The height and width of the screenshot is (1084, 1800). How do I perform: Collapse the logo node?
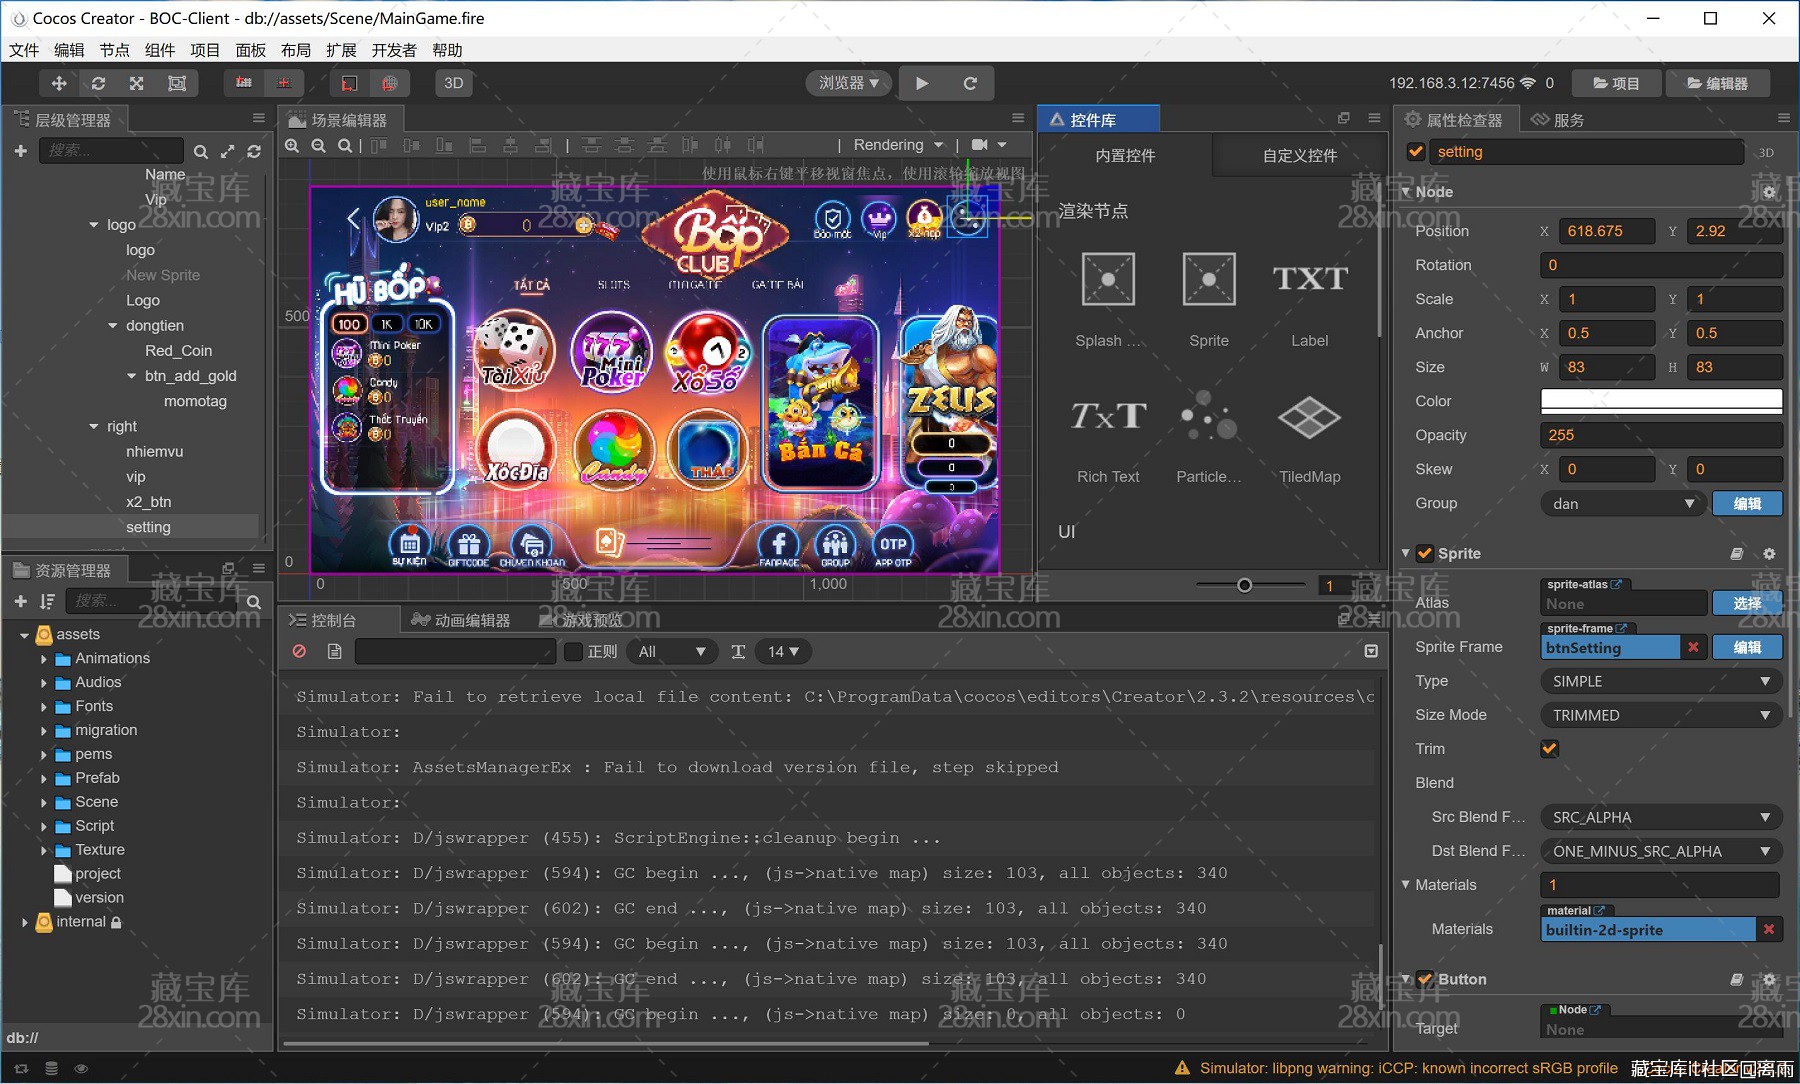(94, 225)
